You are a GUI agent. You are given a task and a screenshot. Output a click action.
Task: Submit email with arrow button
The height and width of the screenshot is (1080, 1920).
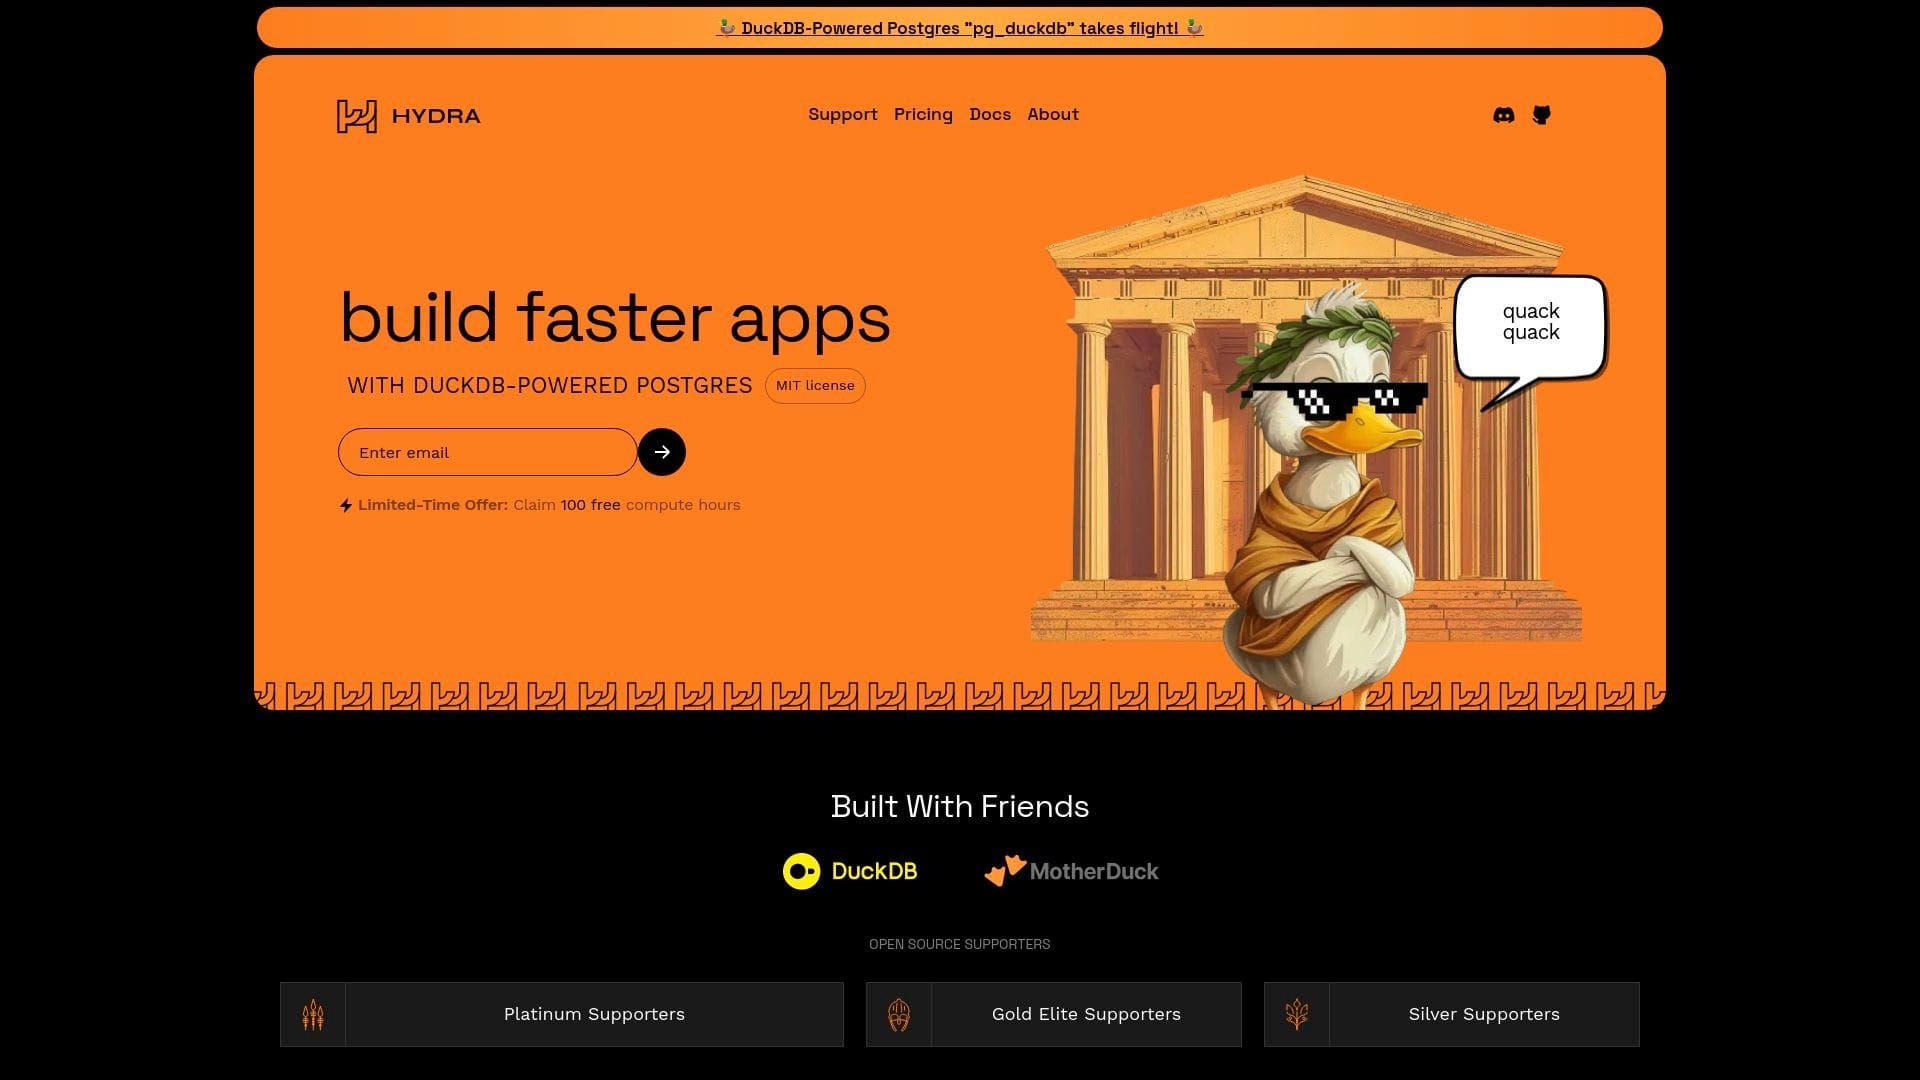click(662, 452)
